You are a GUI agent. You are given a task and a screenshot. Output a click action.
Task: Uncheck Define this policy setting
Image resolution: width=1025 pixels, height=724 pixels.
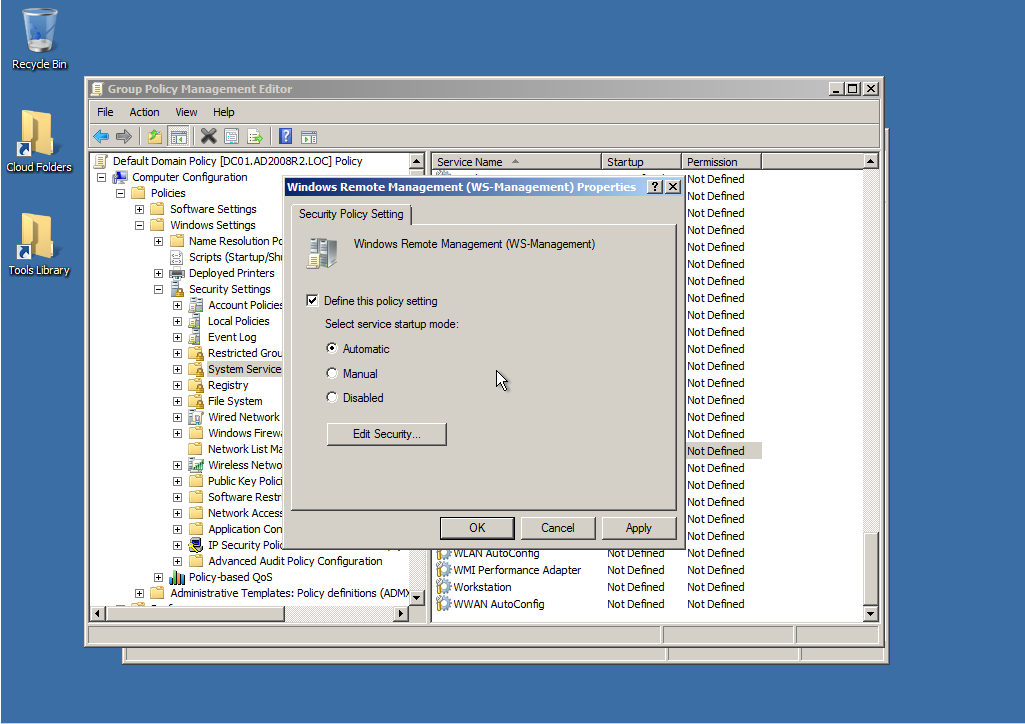point(313,301)
